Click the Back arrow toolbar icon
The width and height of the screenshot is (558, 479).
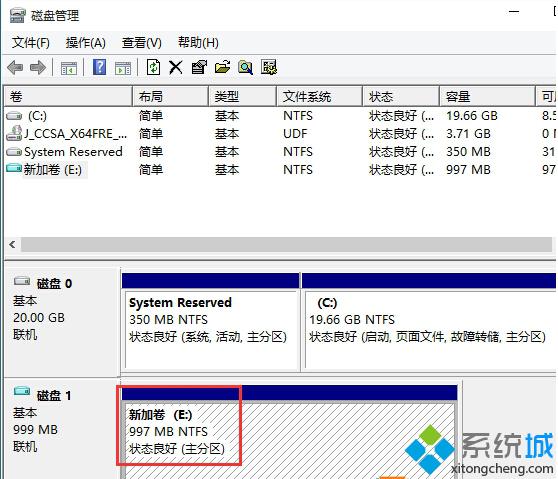tap(15, 67)
